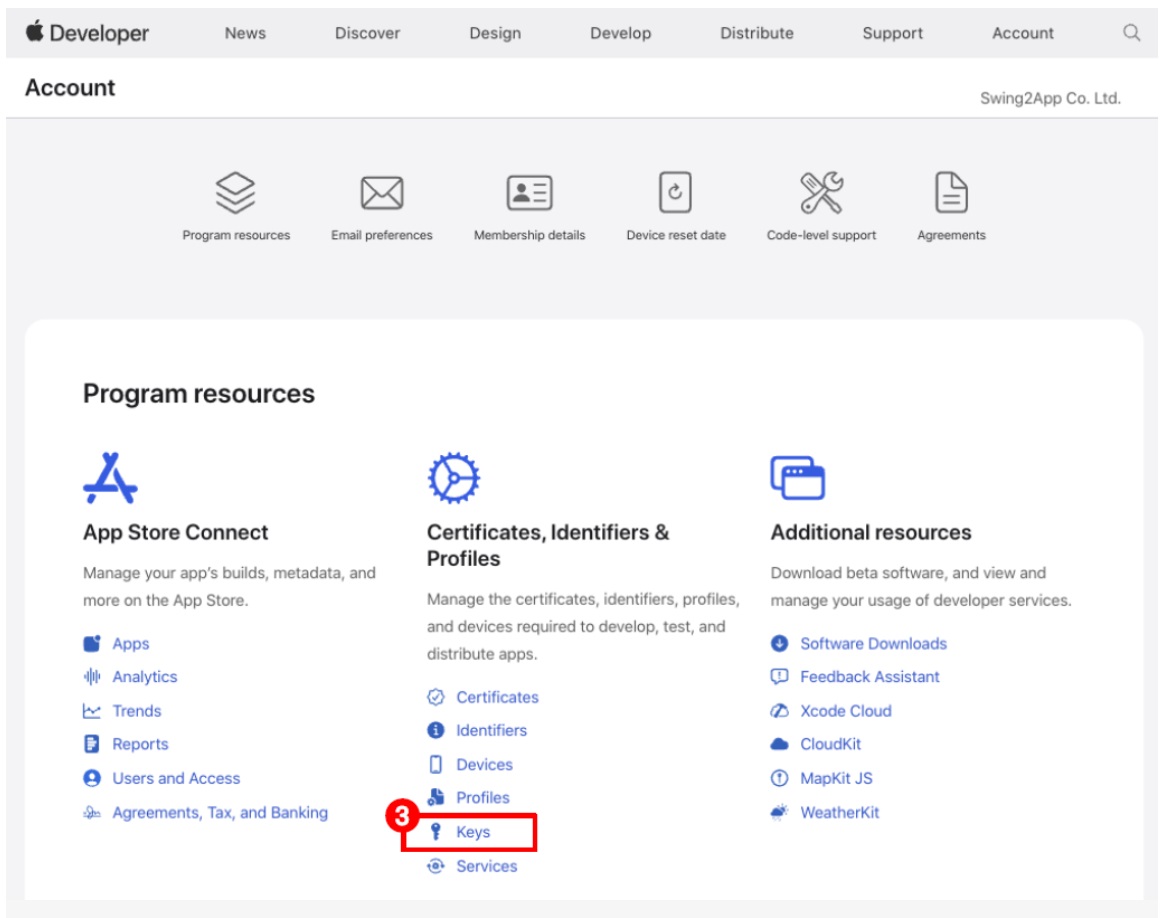Click the Agreements, Tax, and Banking icon
Screen dimensions: 1161x918
pos(92,812)
